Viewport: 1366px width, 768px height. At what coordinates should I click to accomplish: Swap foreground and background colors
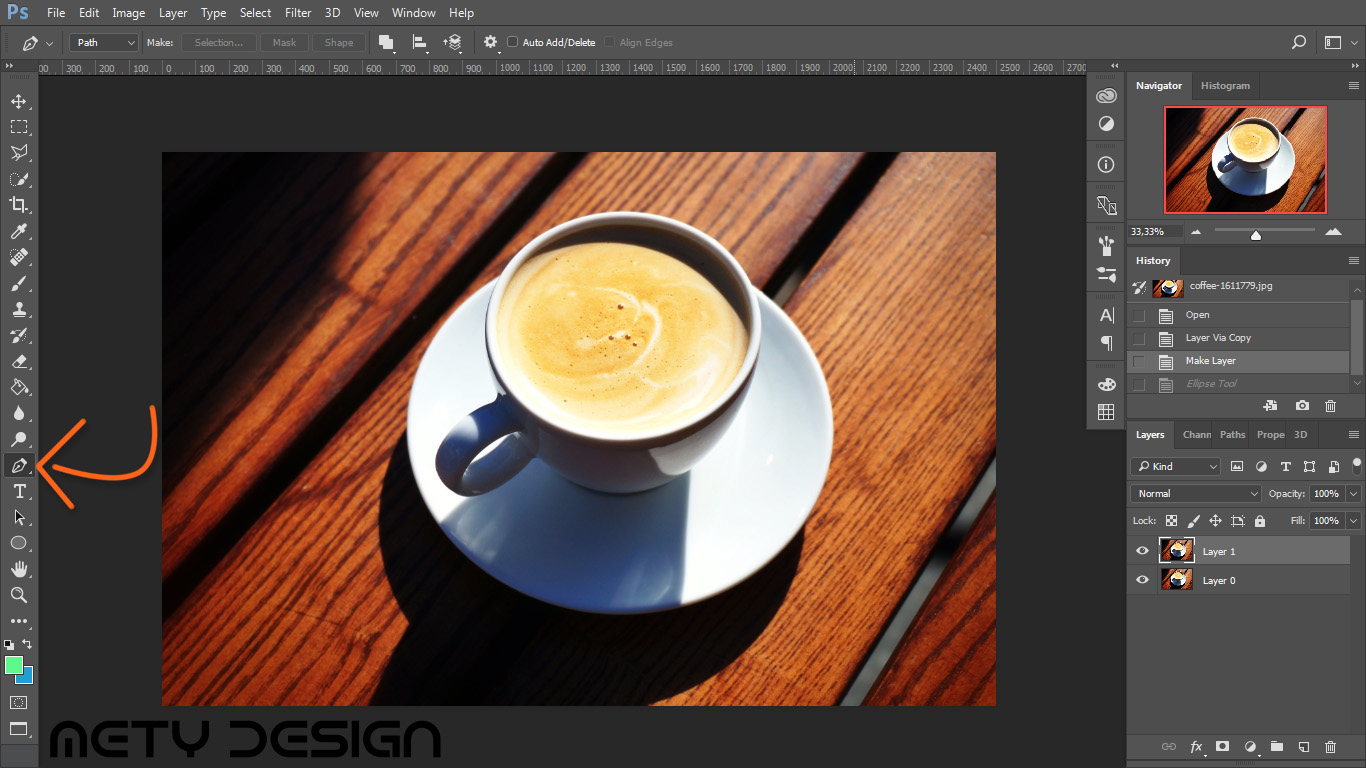point(27,644)
